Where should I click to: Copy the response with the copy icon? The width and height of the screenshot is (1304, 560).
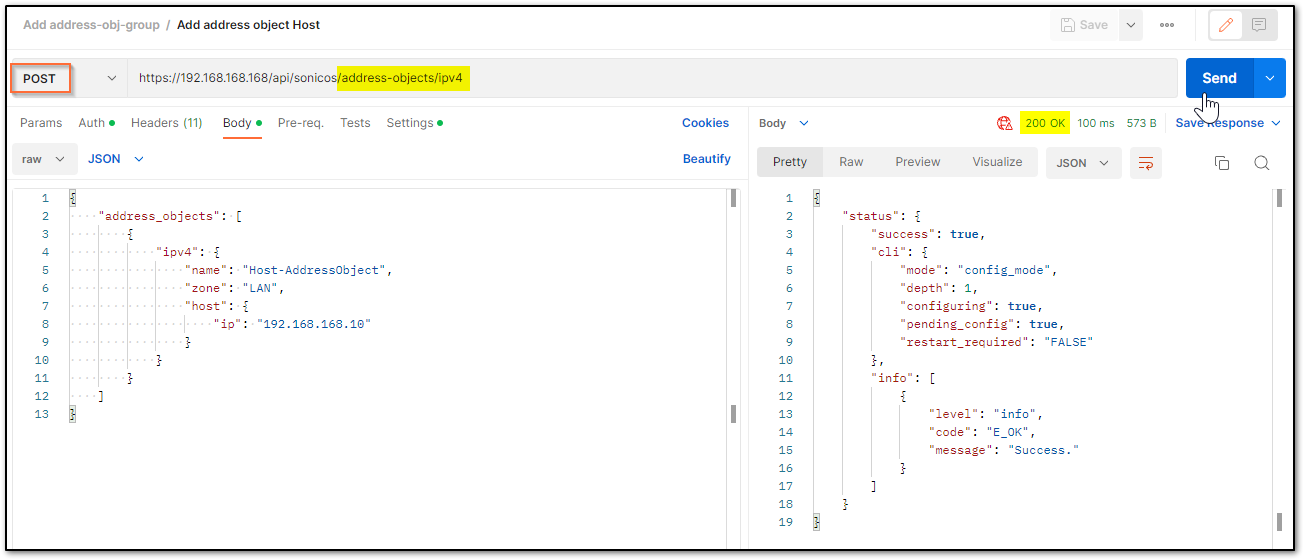click(1221, 163)
